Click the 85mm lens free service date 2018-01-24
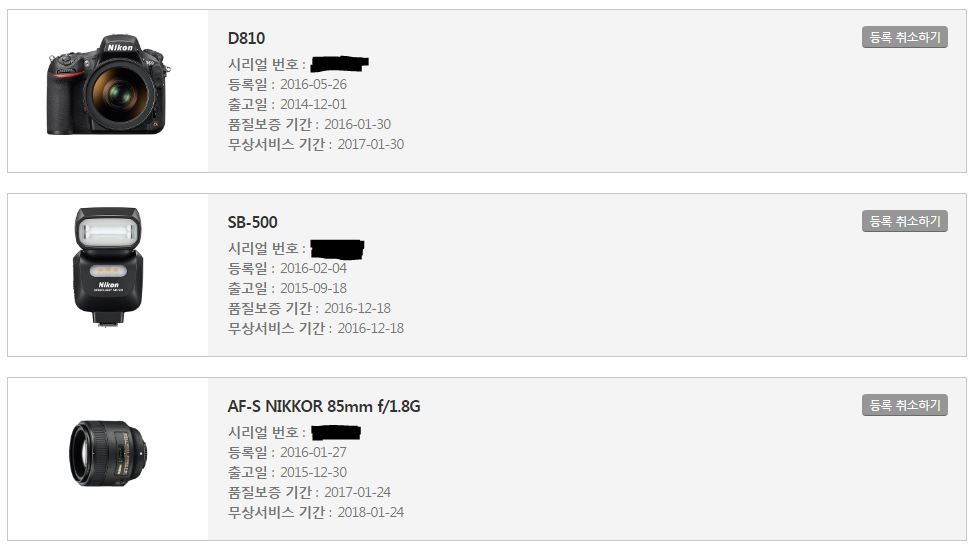The width and height of the screenshot is (976, 547). pos(370,512)
